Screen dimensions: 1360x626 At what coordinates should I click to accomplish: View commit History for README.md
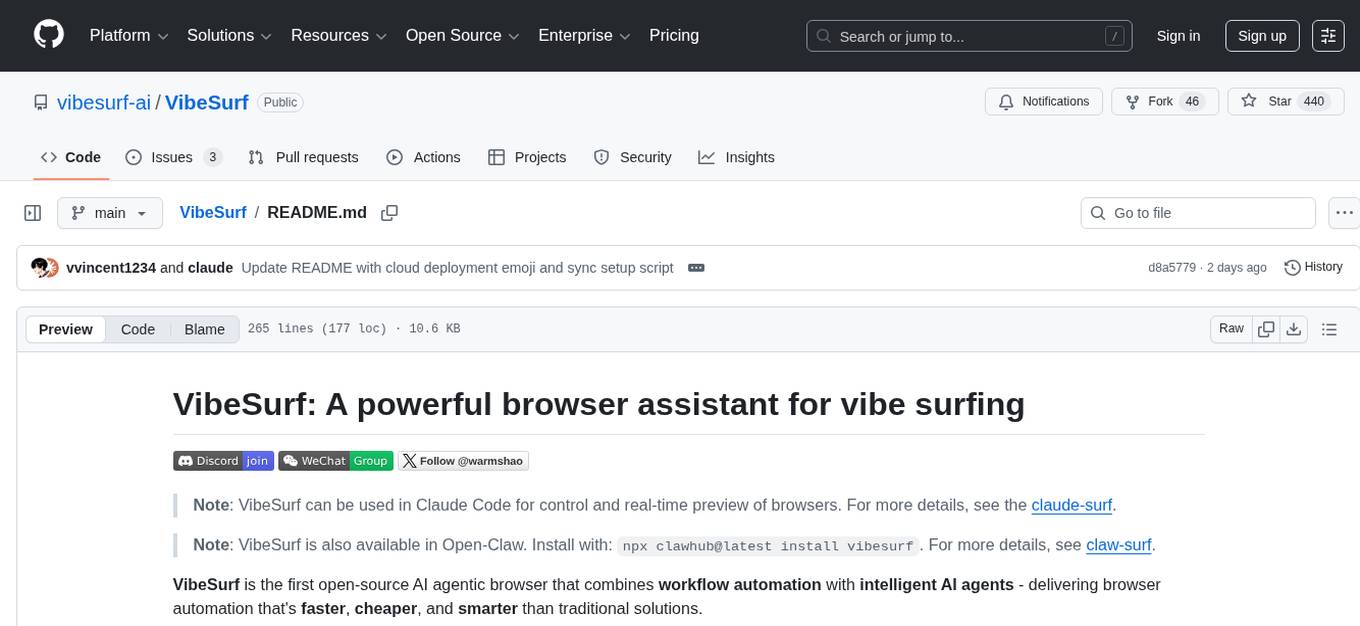click(1313, 267)
